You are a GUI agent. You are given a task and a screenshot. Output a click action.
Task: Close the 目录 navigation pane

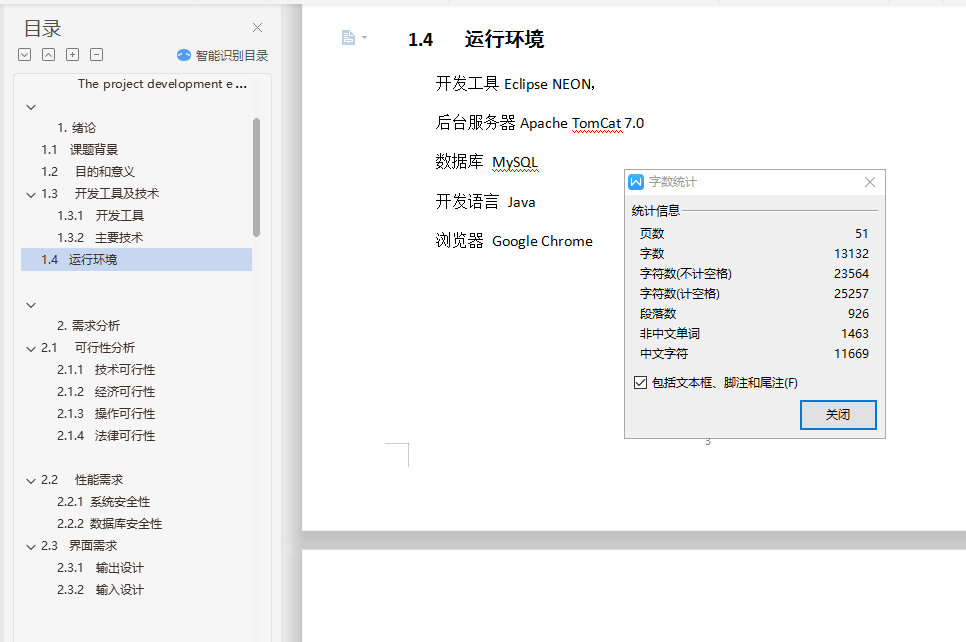pyautogui.click(x=258, y=28)
